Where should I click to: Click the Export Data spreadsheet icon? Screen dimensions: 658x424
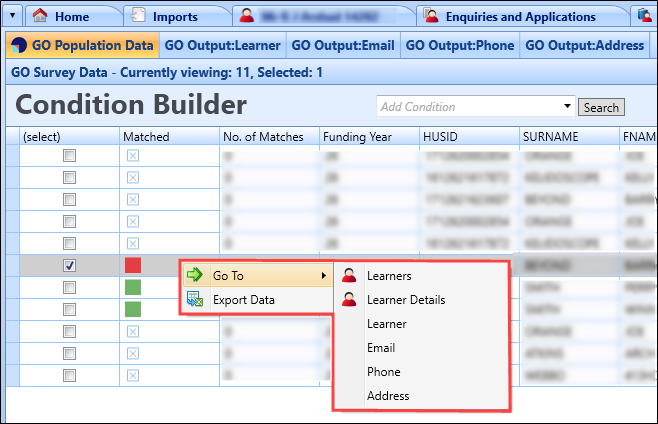tap(195, 299)
